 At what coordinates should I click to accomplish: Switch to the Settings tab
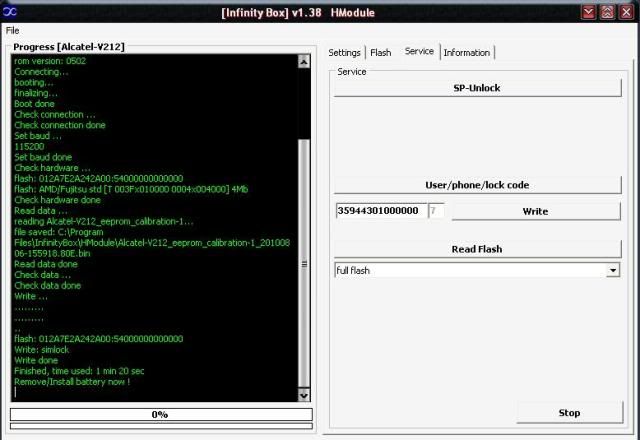pos(345,52)
